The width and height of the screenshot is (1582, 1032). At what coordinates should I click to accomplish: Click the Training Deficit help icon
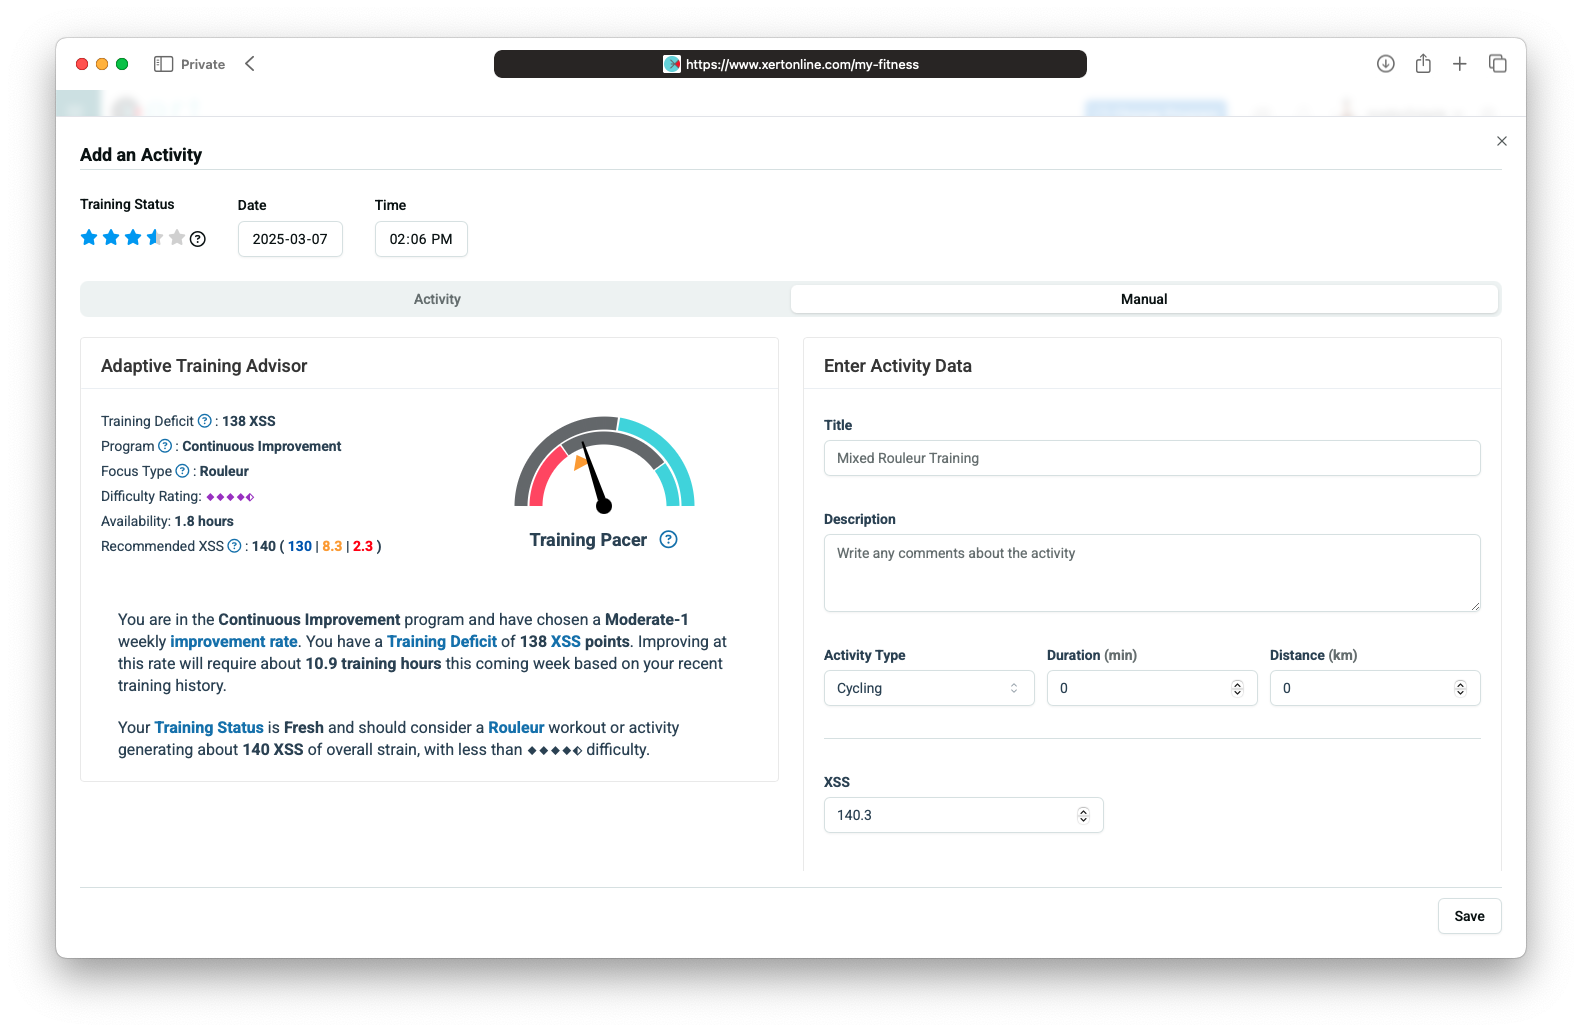(x=205, y=421)
